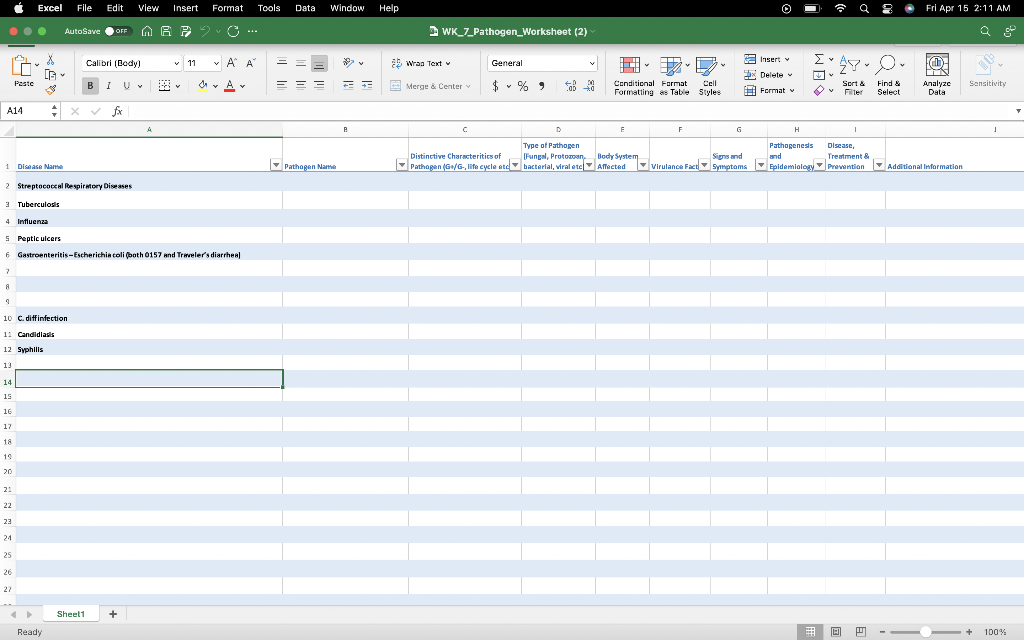Viewport: 1024px width, 640px height.
Task: Open the Data menu
Action: [x=305, y=8]
